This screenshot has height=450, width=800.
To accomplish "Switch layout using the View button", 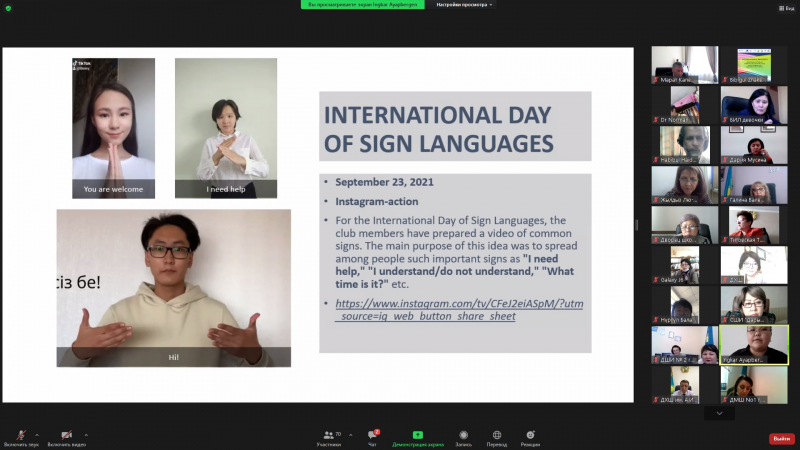I will click(x=786, y=5).
